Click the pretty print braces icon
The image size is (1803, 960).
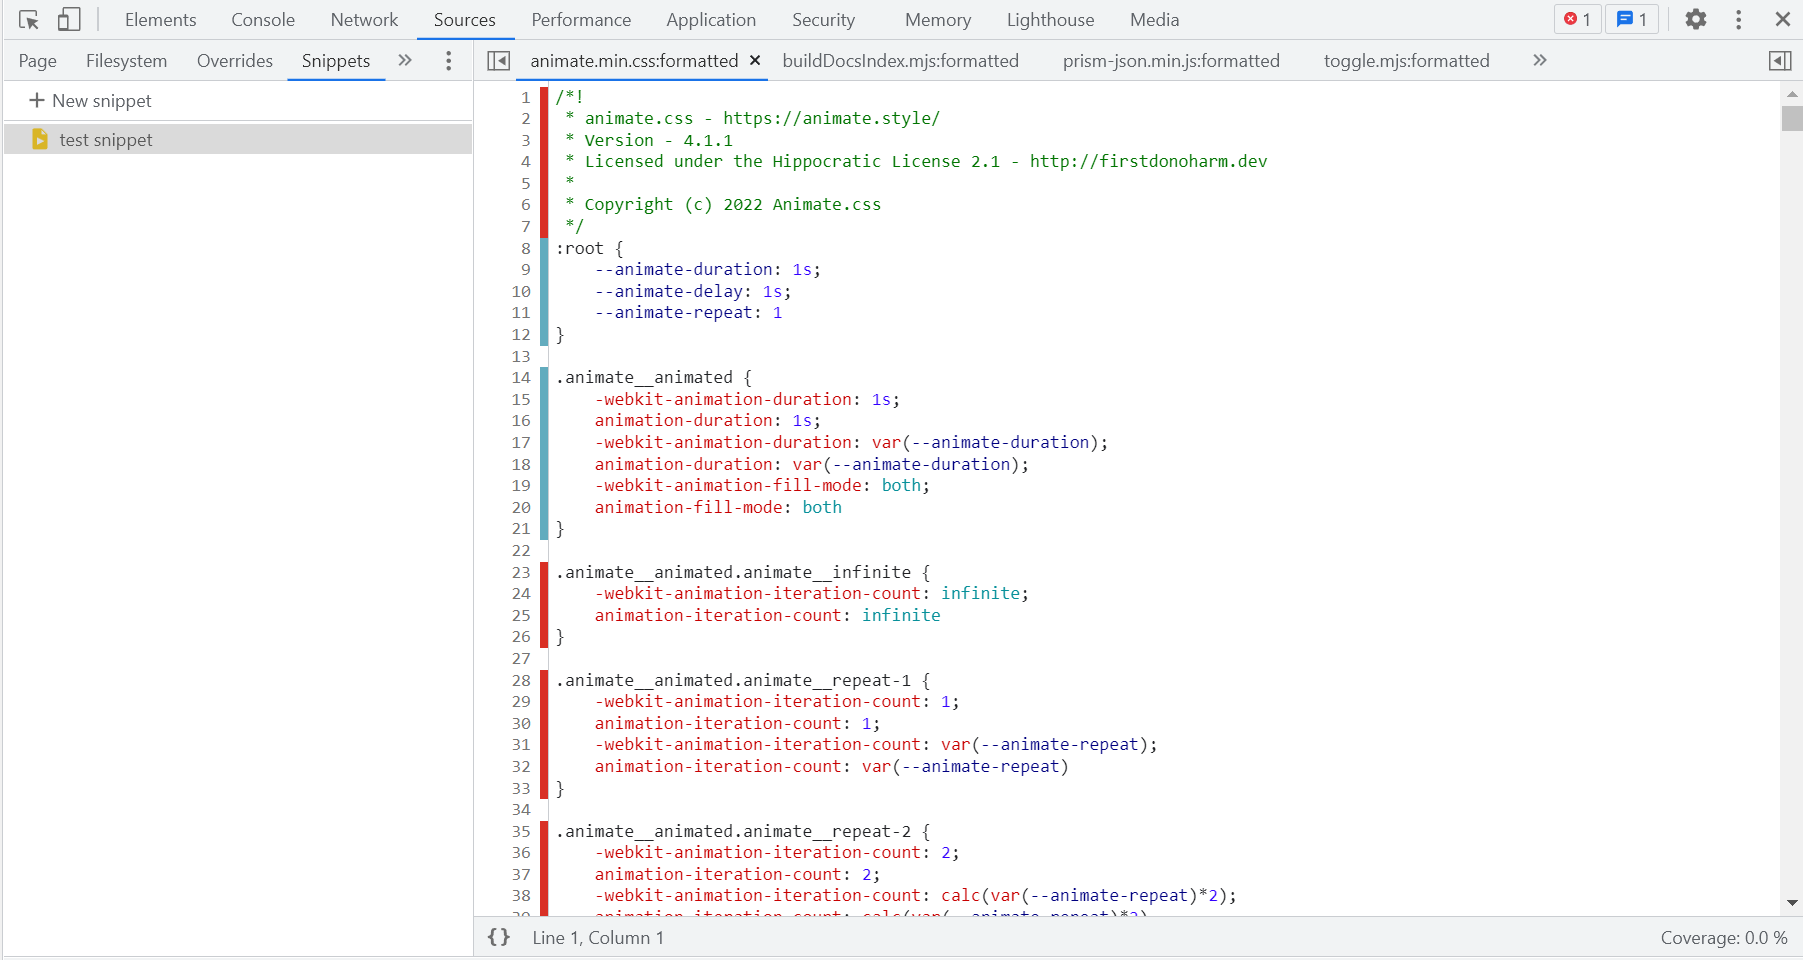coord(499,937)
